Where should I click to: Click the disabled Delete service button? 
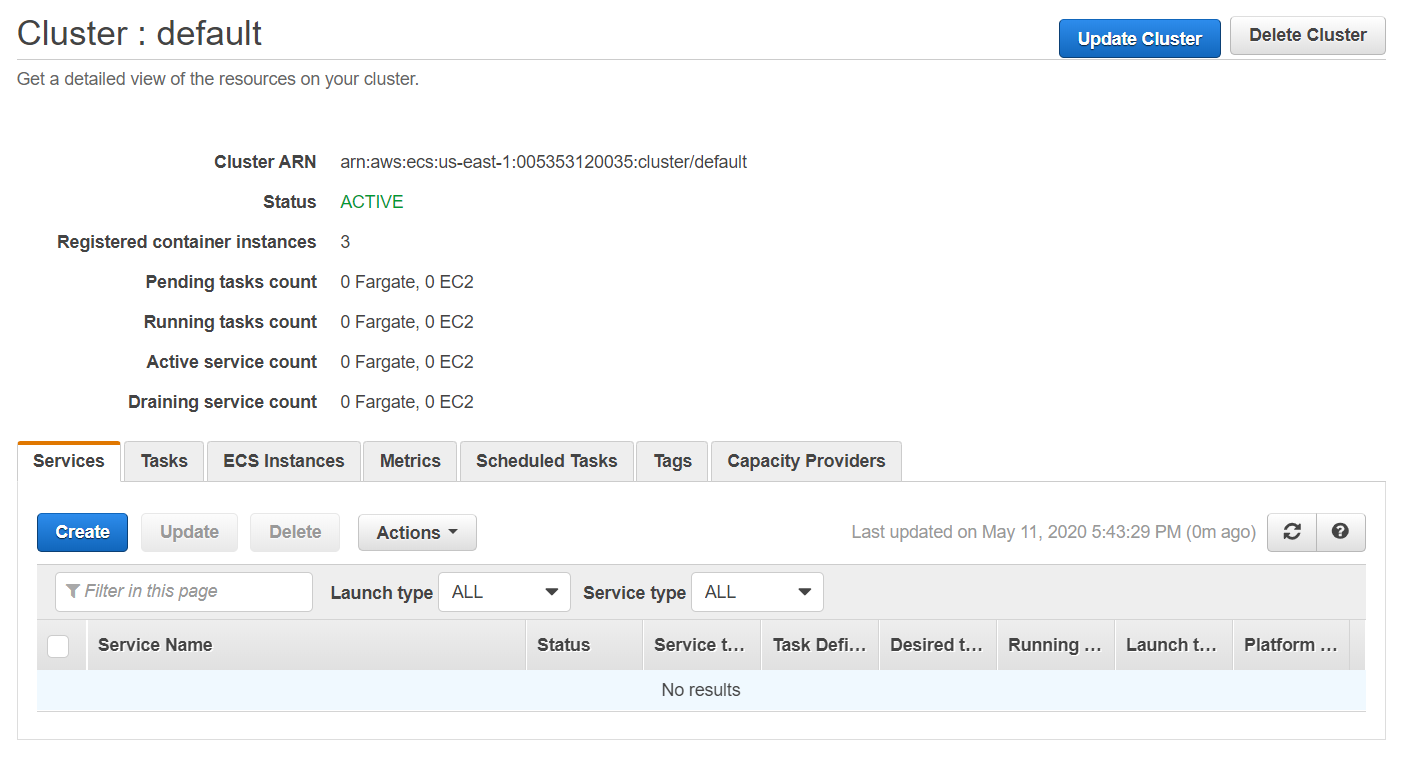[x=295, y=533]
